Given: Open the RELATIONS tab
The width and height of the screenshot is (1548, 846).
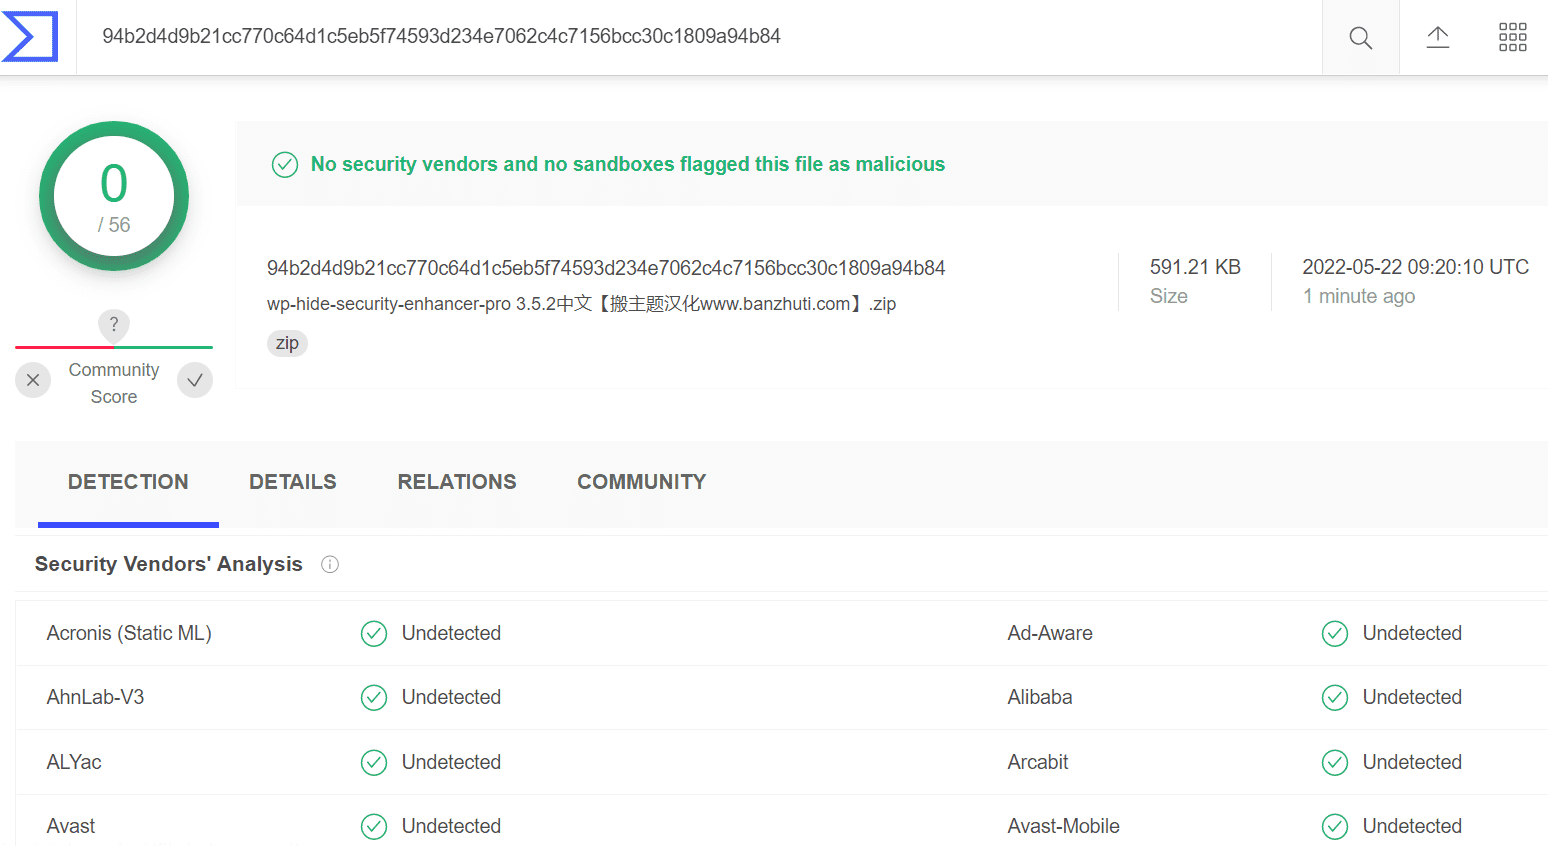Looking at the screenshot, I should (x=457, y=482).
